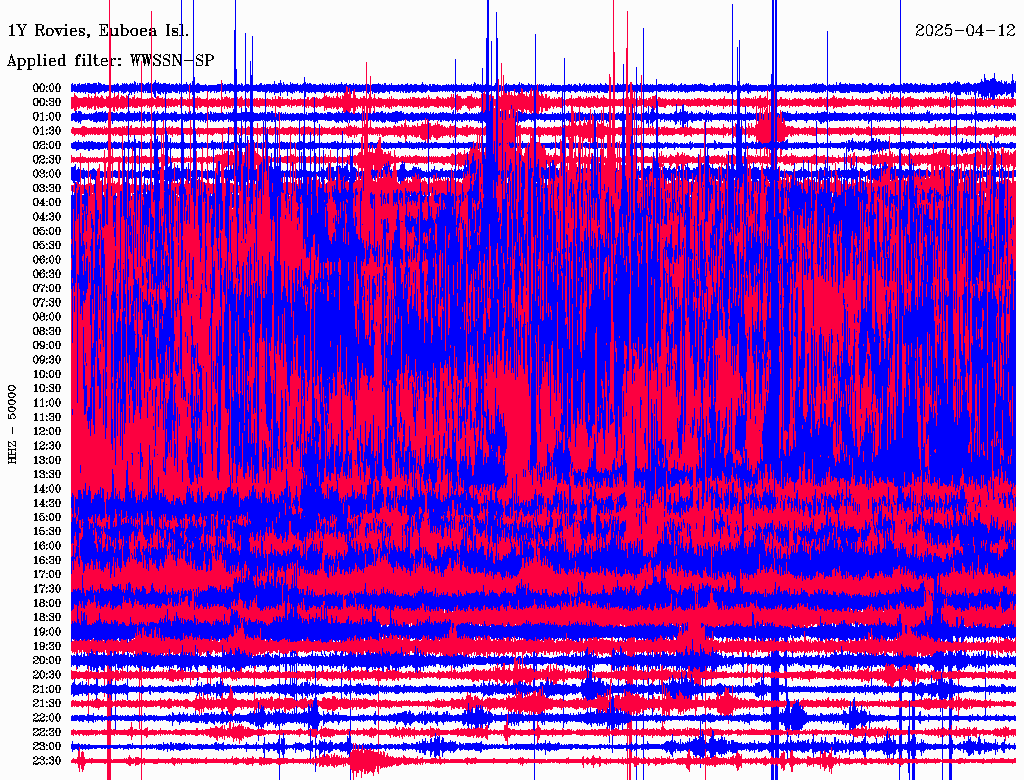This screenshot has width=1024, height=780.
Task: Pick the 04:30 time row label
Action: pyautogui.click(x=47, y=217)
